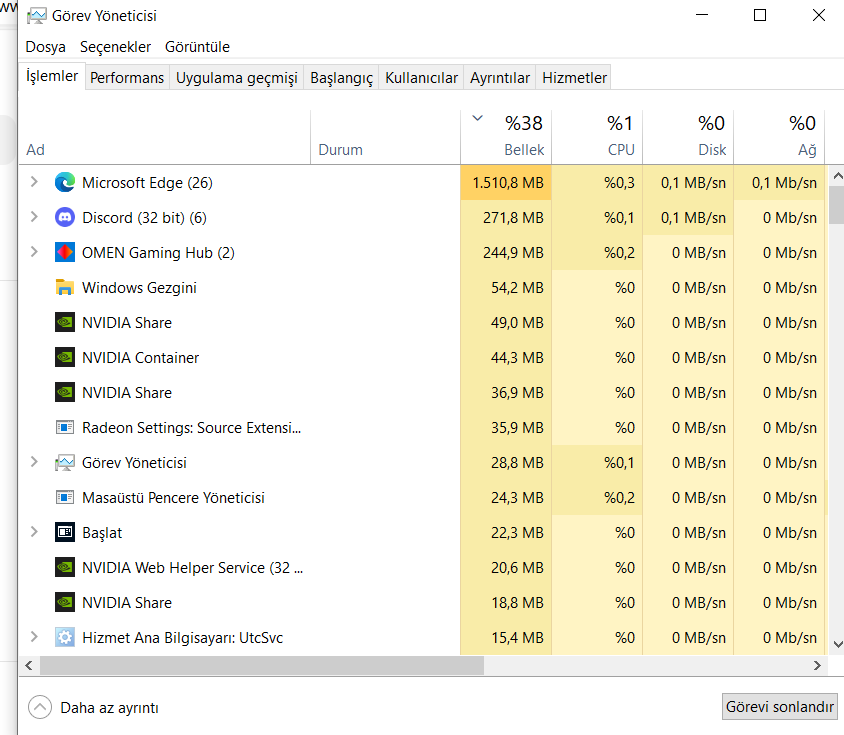Click the Microsoft Edge process icon
The image size is (844, 735).
[x=65, y=183]
